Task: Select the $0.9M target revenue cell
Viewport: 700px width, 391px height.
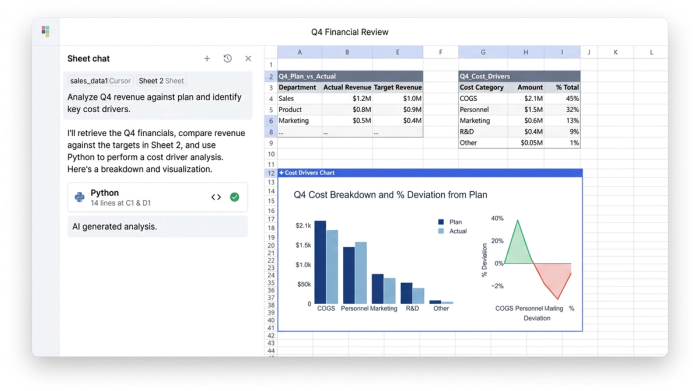Action: 397,110
